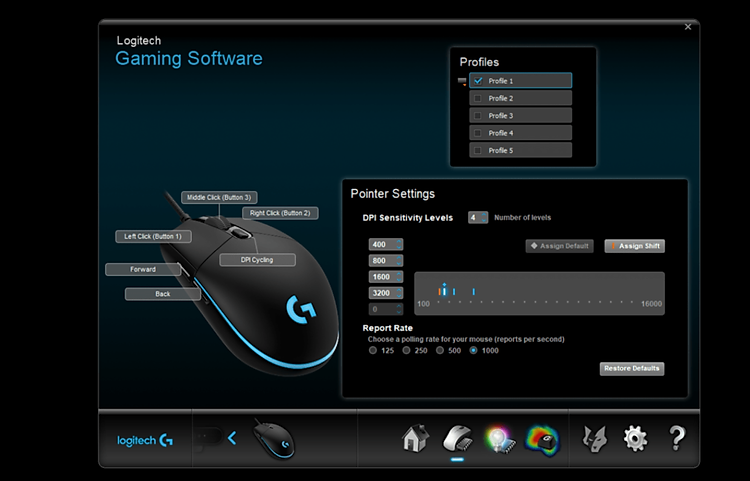This screenshot has height=481, width=750.
Task: Toggle the Profile 1 checkbox
Action: [x=478, y=81]
